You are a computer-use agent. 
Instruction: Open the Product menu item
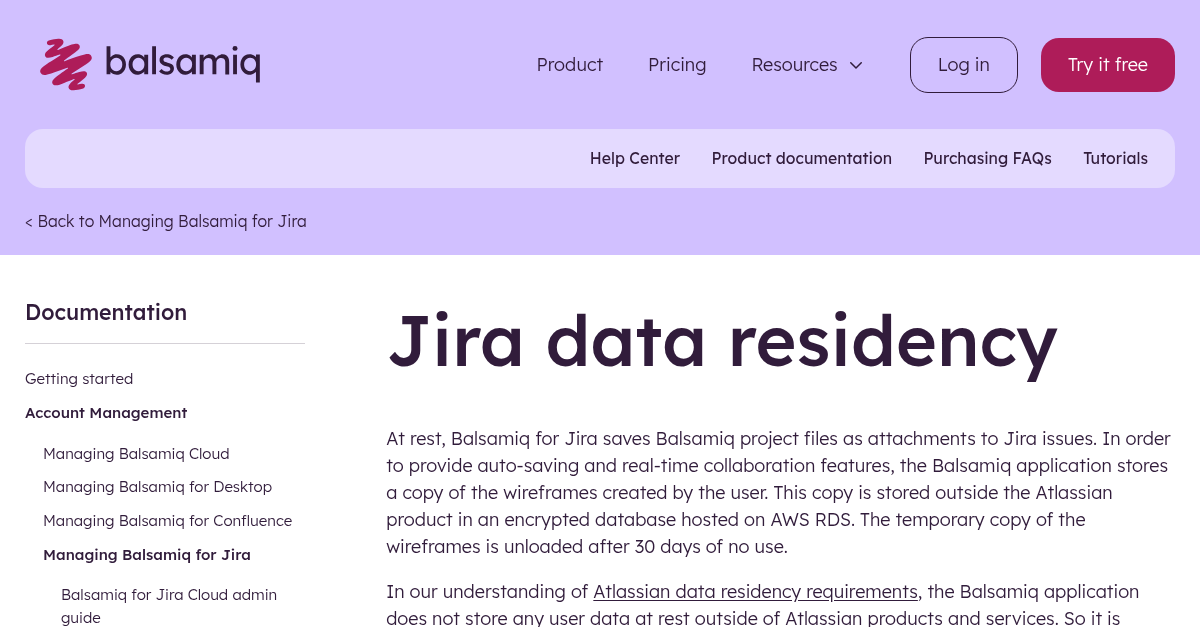569,65
